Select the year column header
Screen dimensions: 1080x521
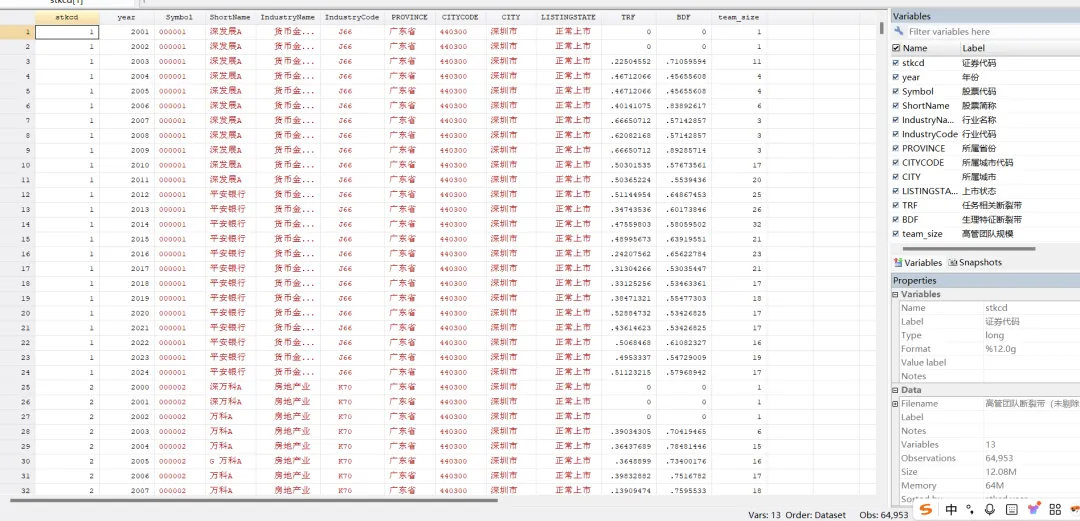point(127,17)
